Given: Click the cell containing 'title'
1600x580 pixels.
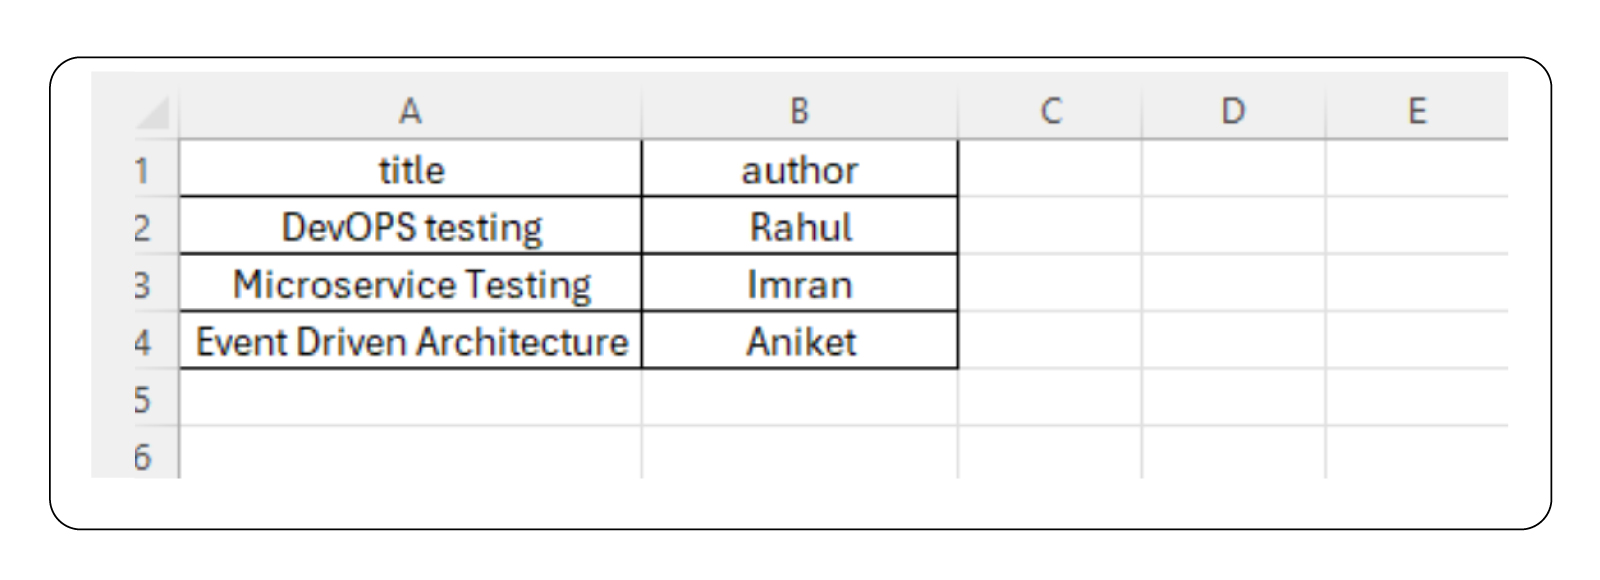Looking at the screenshot, I should [412, 168].
